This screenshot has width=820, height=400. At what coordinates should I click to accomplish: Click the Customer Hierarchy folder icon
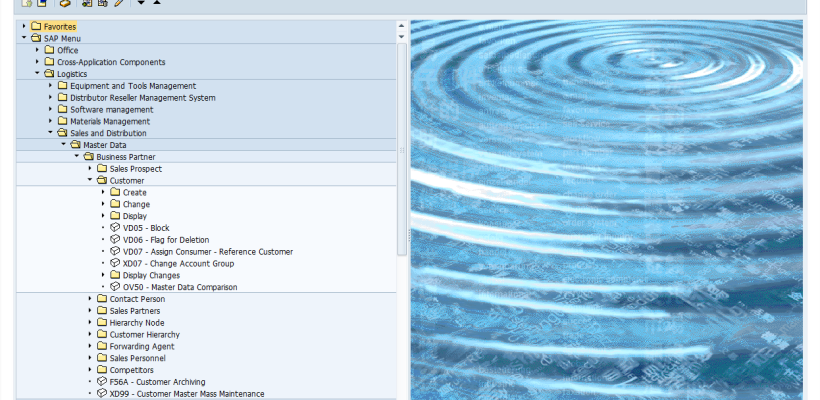[x=102, y=334]
